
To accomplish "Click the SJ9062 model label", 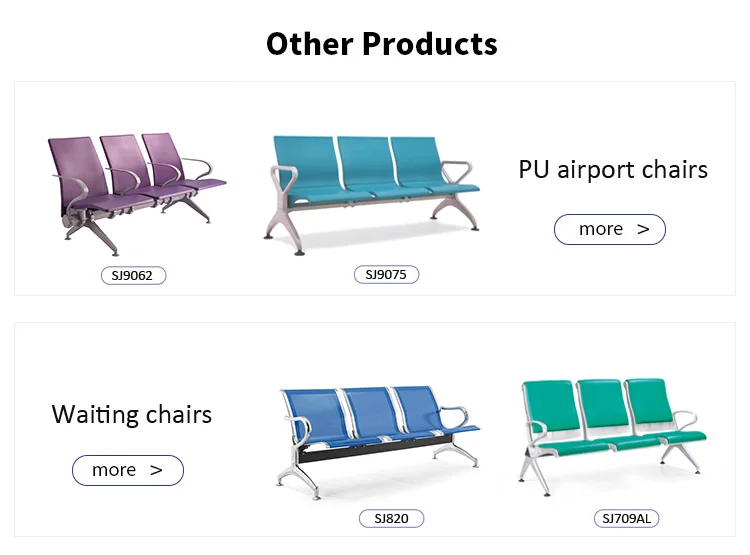I will click(x=133, y=275).
